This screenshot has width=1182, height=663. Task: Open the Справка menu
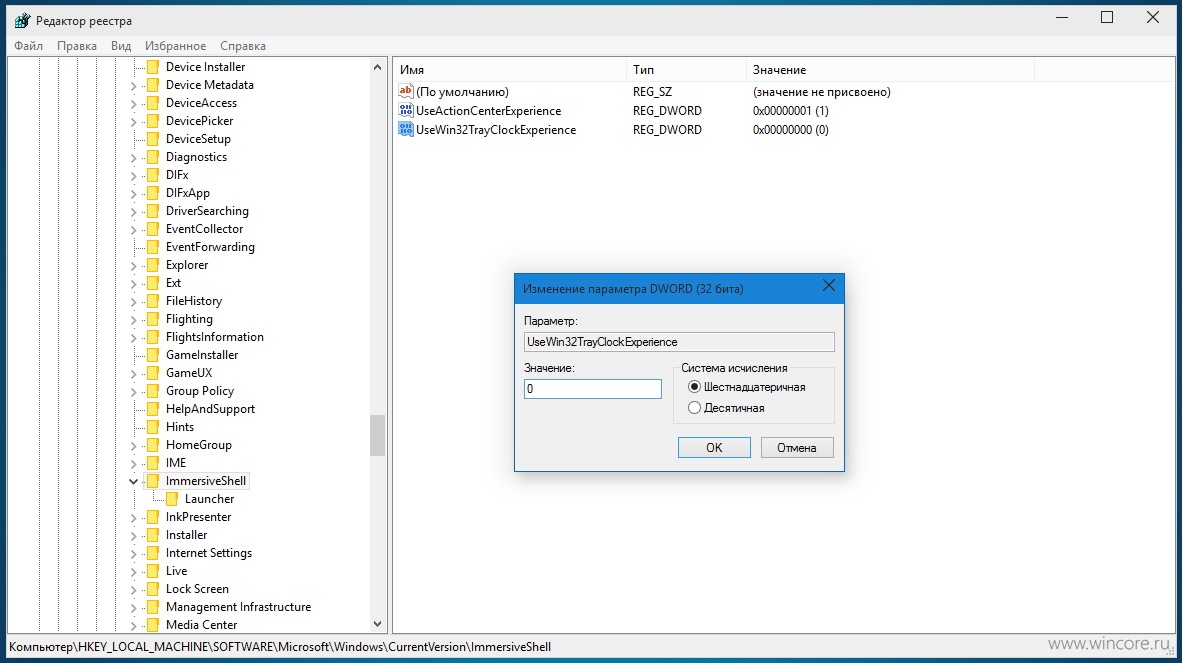243,45
